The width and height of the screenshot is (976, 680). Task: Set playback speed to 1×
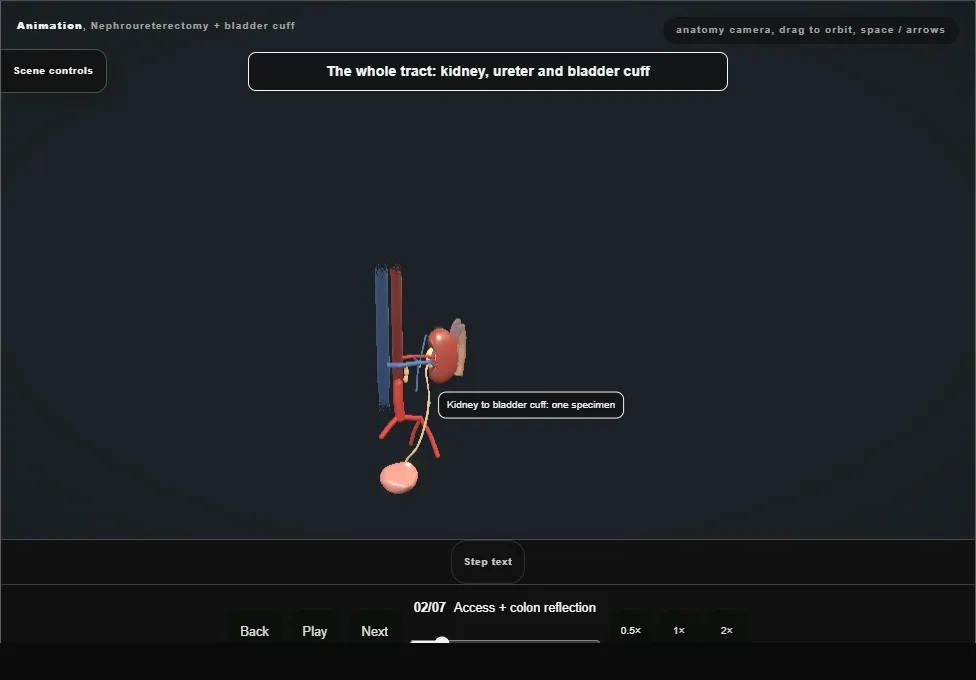(678, 630)
